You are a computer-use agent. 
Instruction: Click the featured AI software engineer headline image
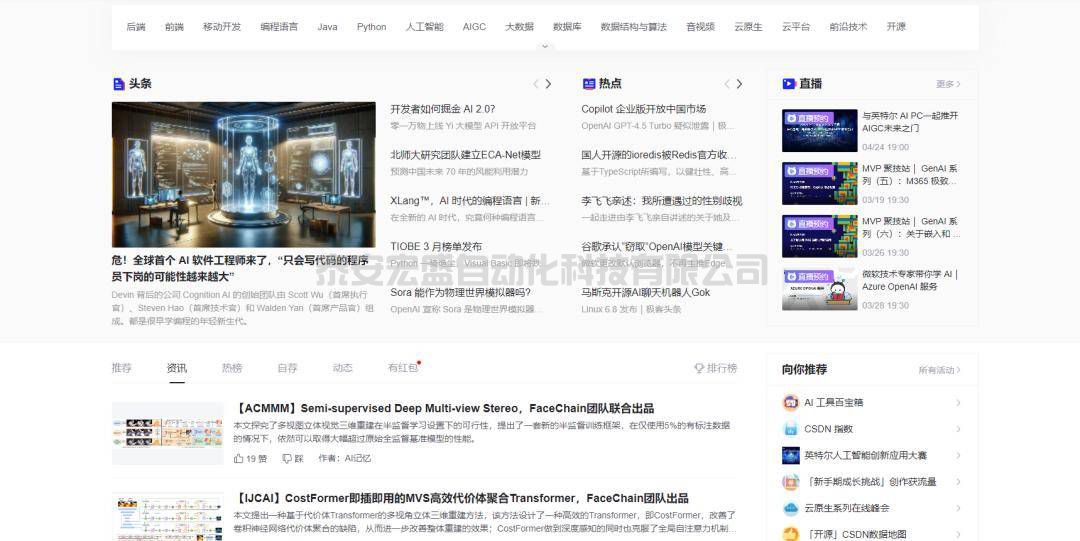(x=243, y=174)
